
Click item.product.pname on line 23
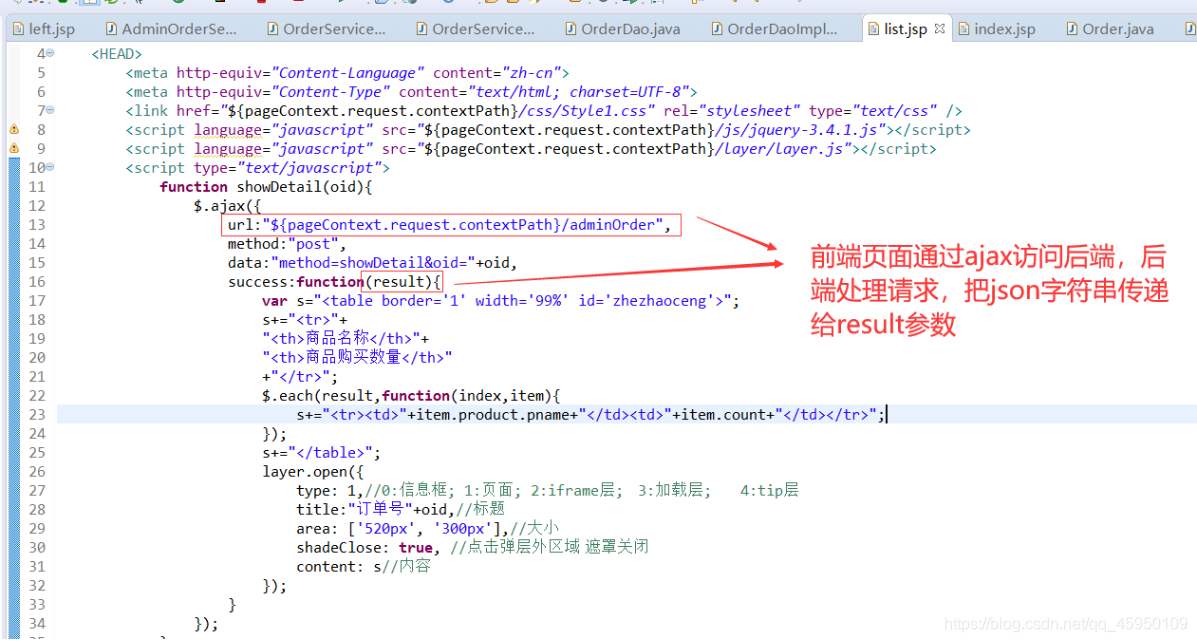pyautogui.click(x=493, y=415)
